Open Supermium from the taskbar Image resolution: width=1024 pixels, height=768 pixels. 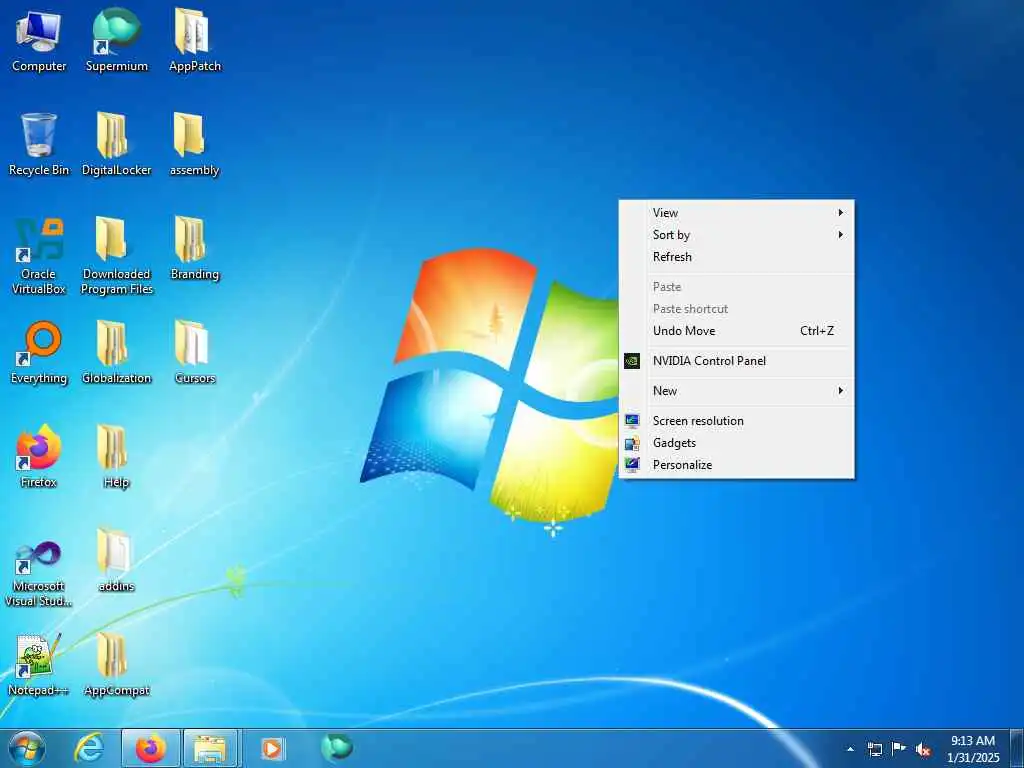click(x=336, y=747)
